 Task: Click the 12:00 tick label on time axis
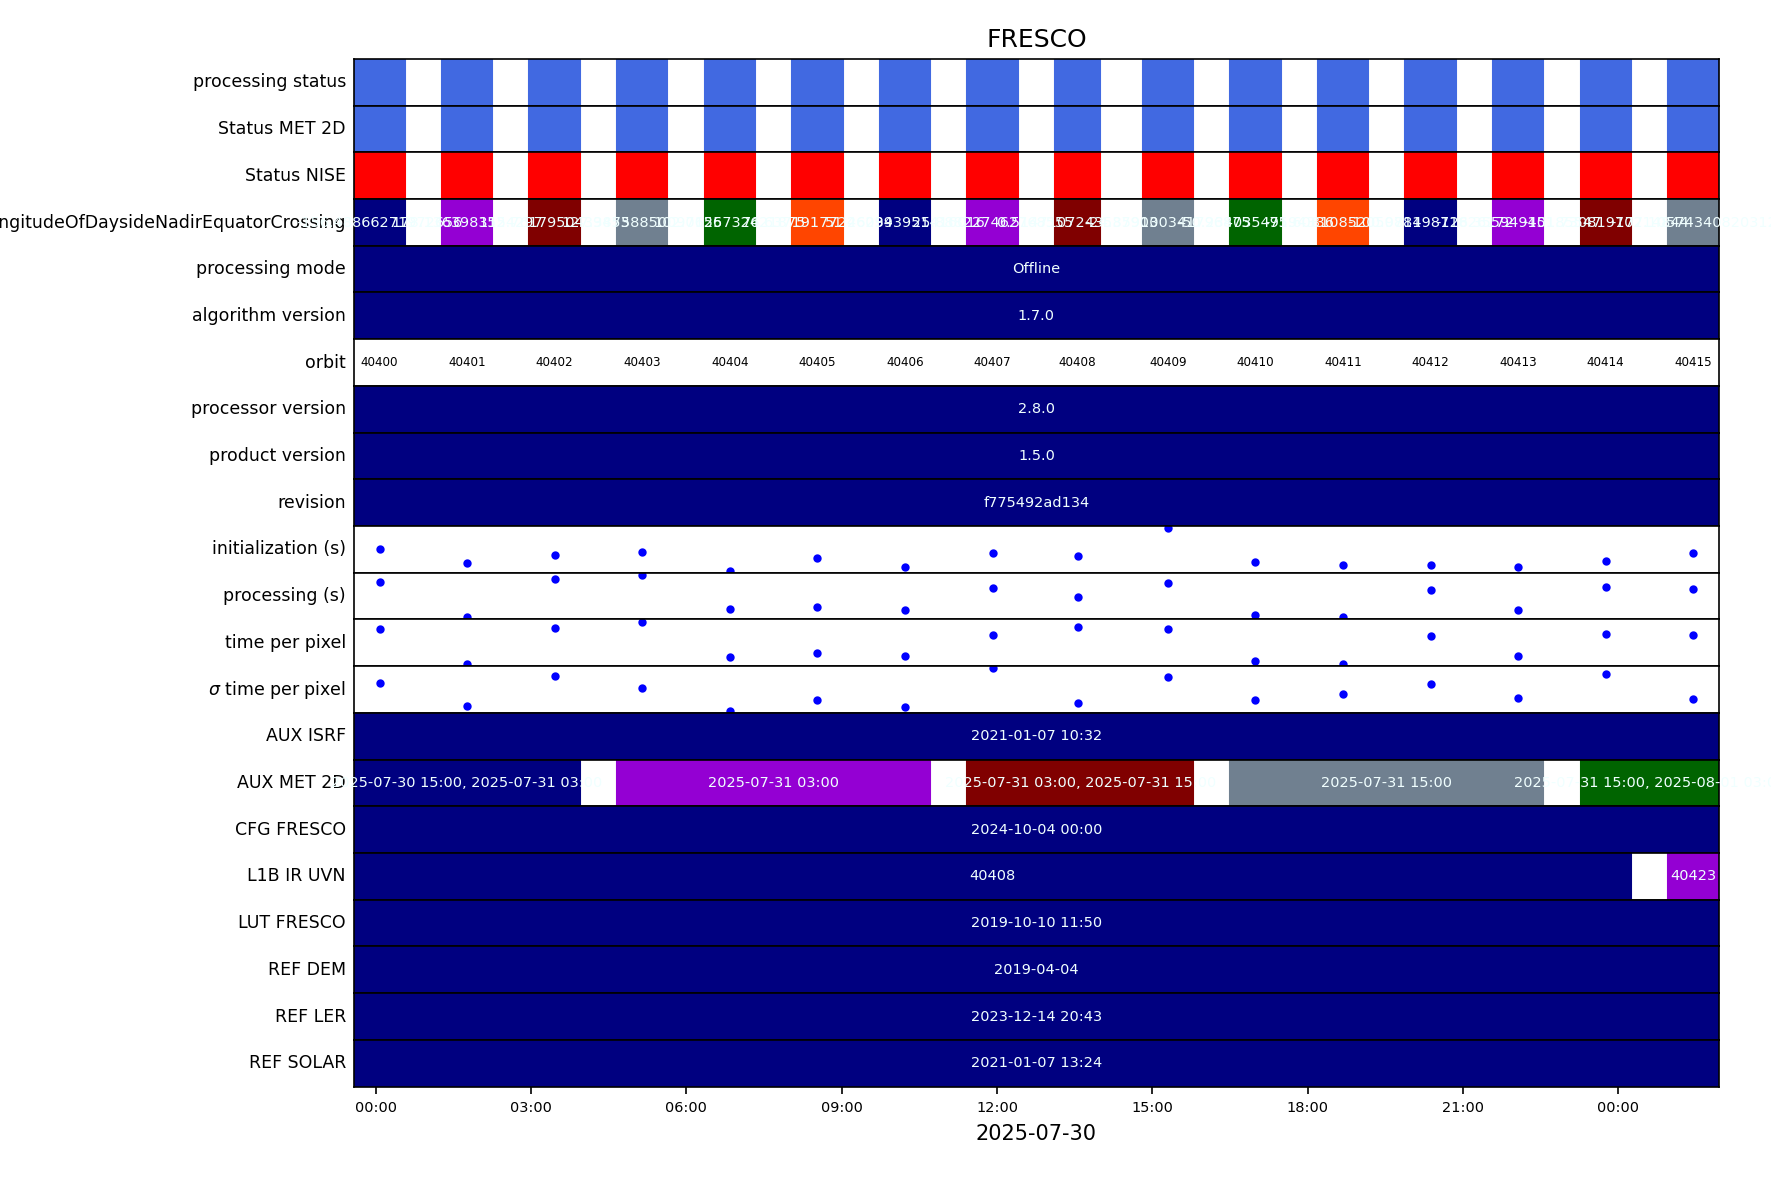pyautogui.click(x=997, y=1107)
